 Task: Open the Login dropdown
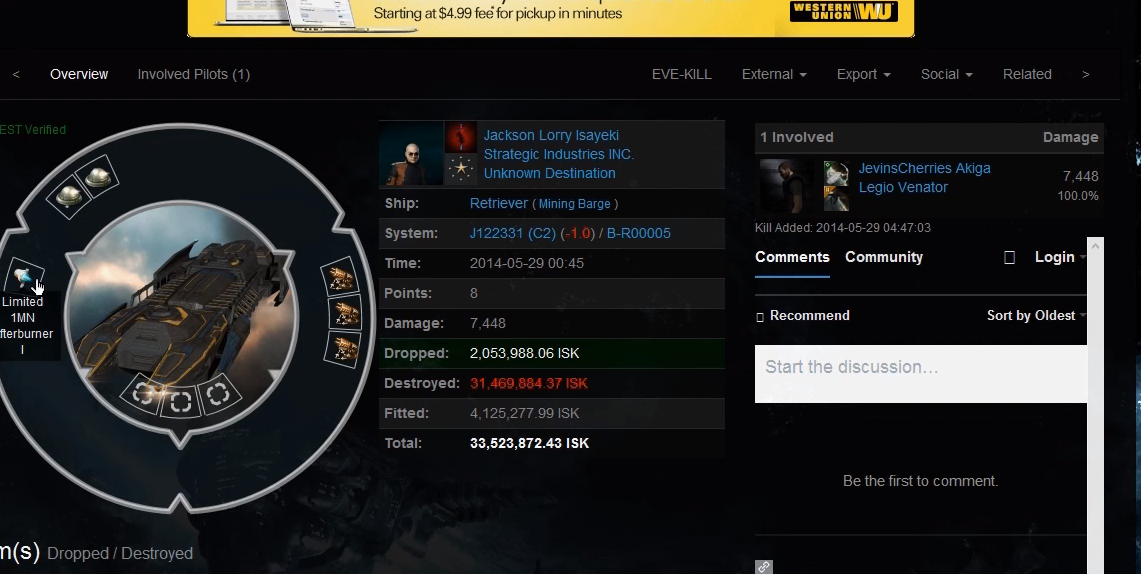tap(1060, 258)
